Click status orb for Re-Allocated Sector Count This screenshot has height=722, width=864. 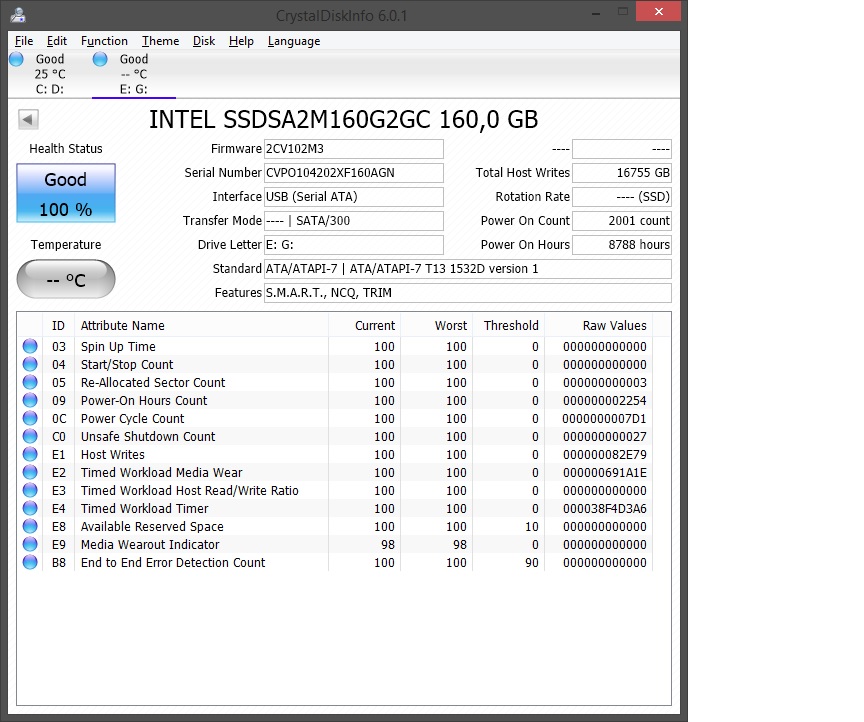(x=30, y=382)
